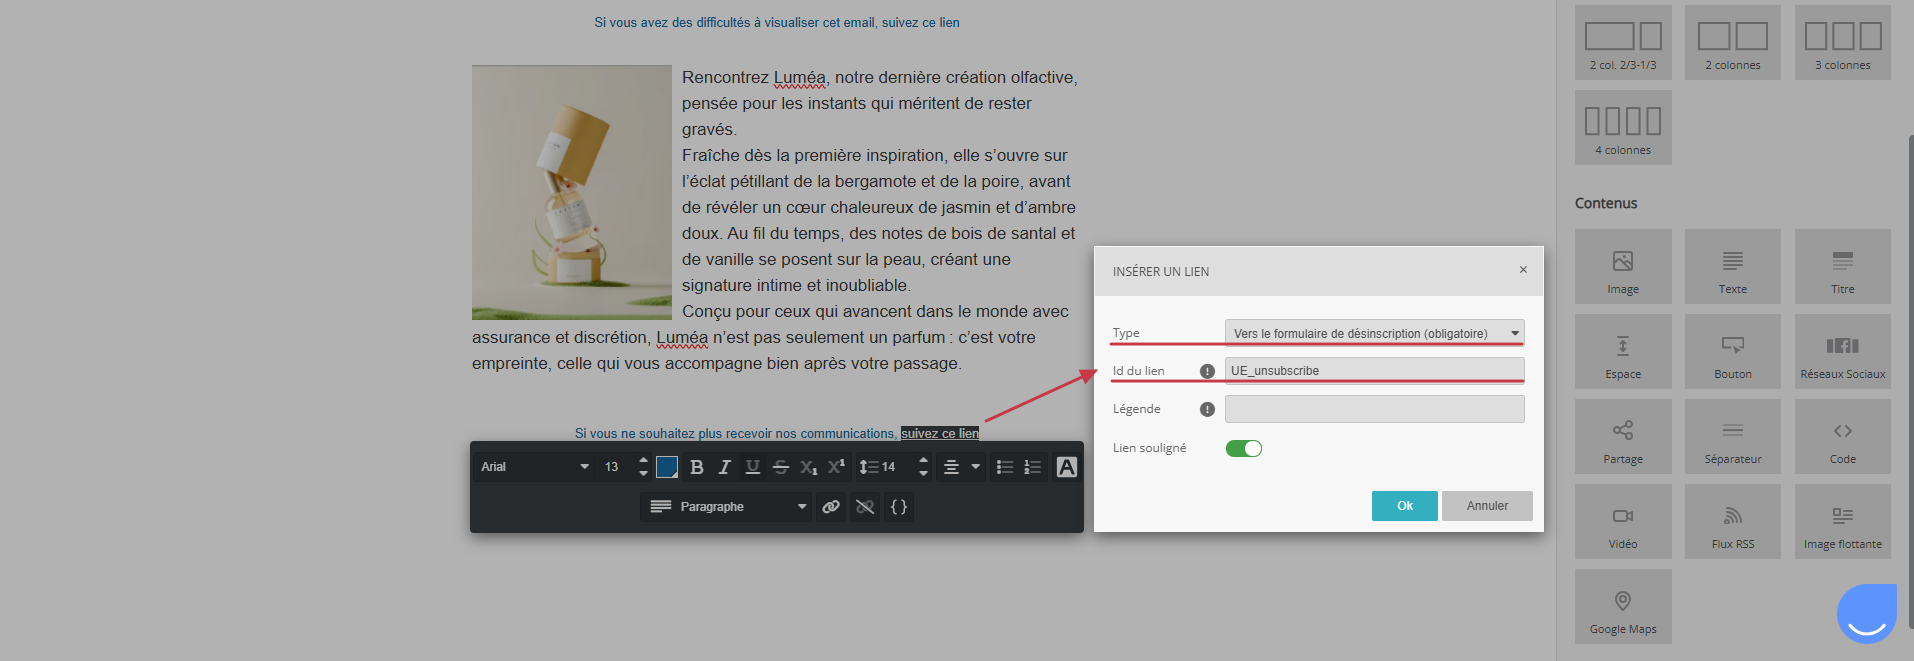Screen dimensions: 1914x661
Task: Click the highlighted 'suivez ce lien' unsubscribe text
Action: (x=940, y=433)
